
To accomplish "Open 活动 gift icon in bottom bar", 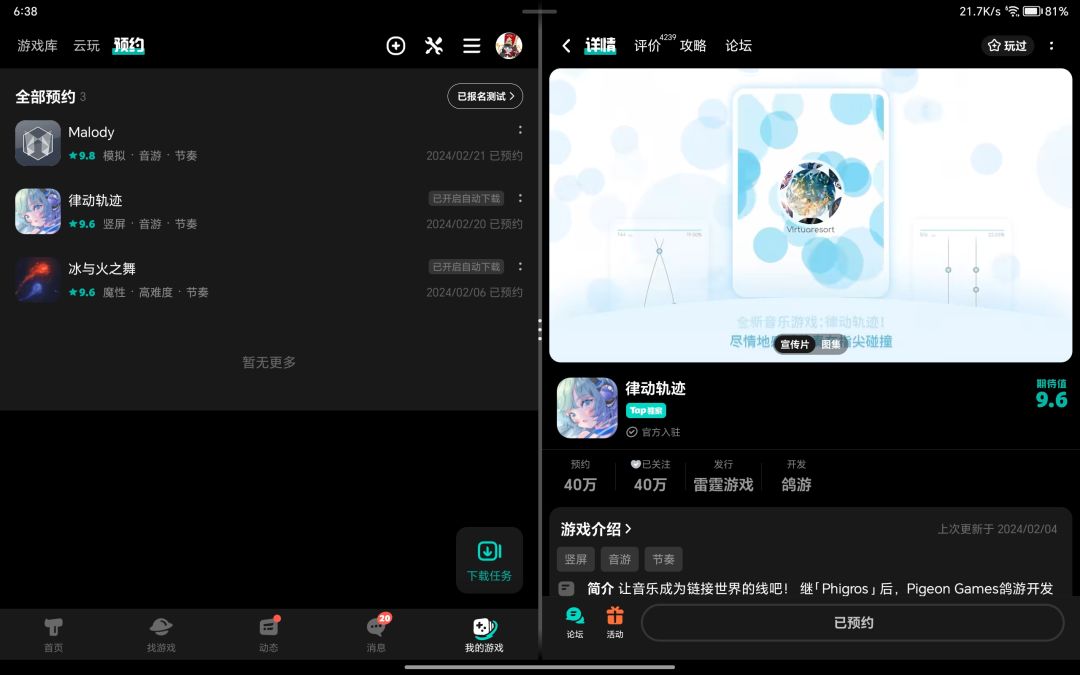I will point(614,623).
